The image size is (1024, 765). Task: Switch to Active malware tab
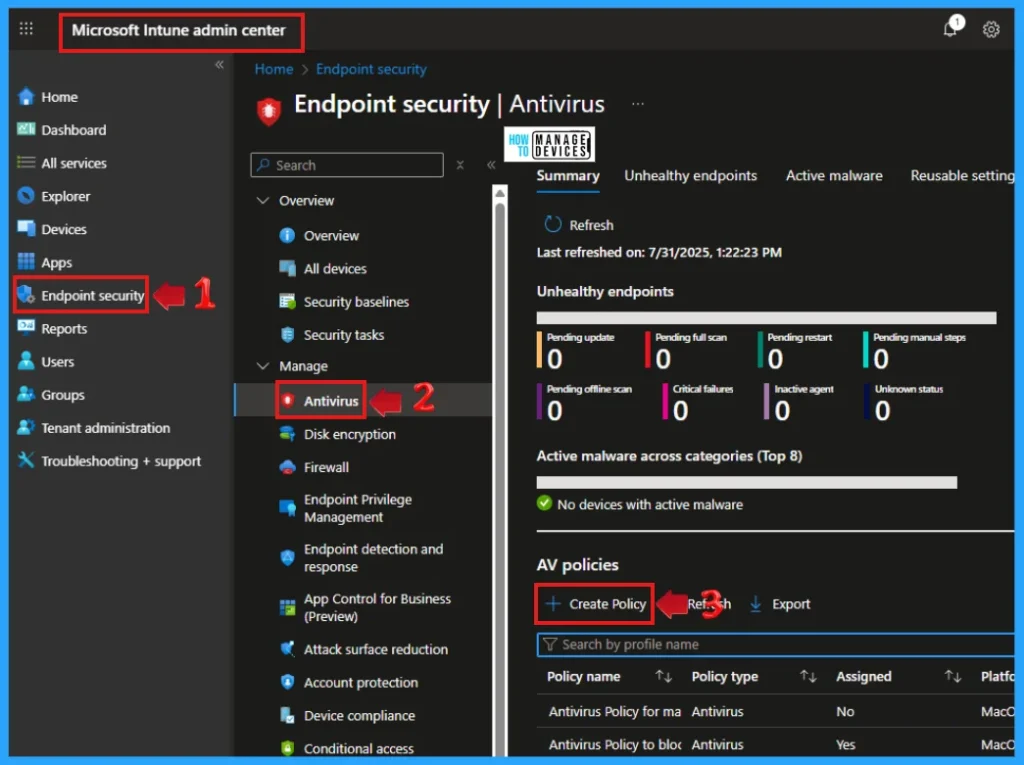(x=834, y=176)
